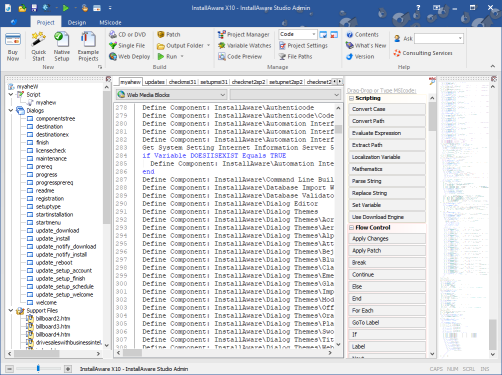Build a Web Deploy setup

tap(130, 56)
